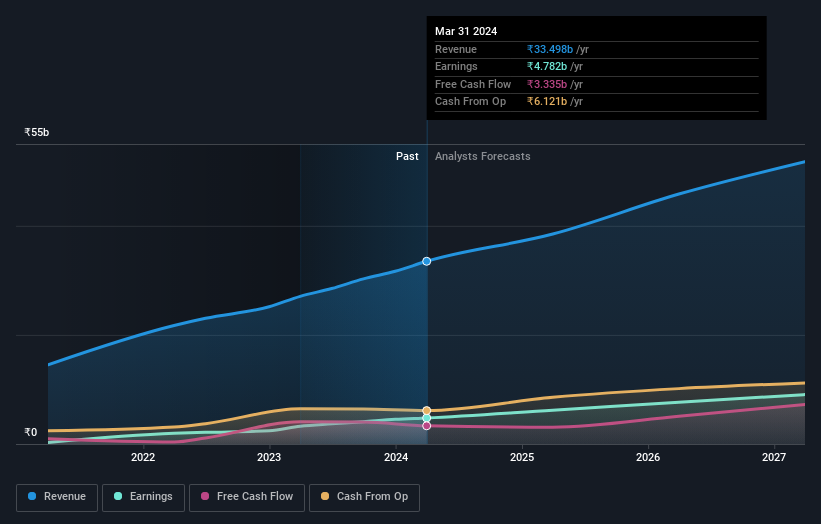This screenshot has width=821, height=524.
Task: Toggle the Free Cash Flow legend button
Action: coord(247,497)
